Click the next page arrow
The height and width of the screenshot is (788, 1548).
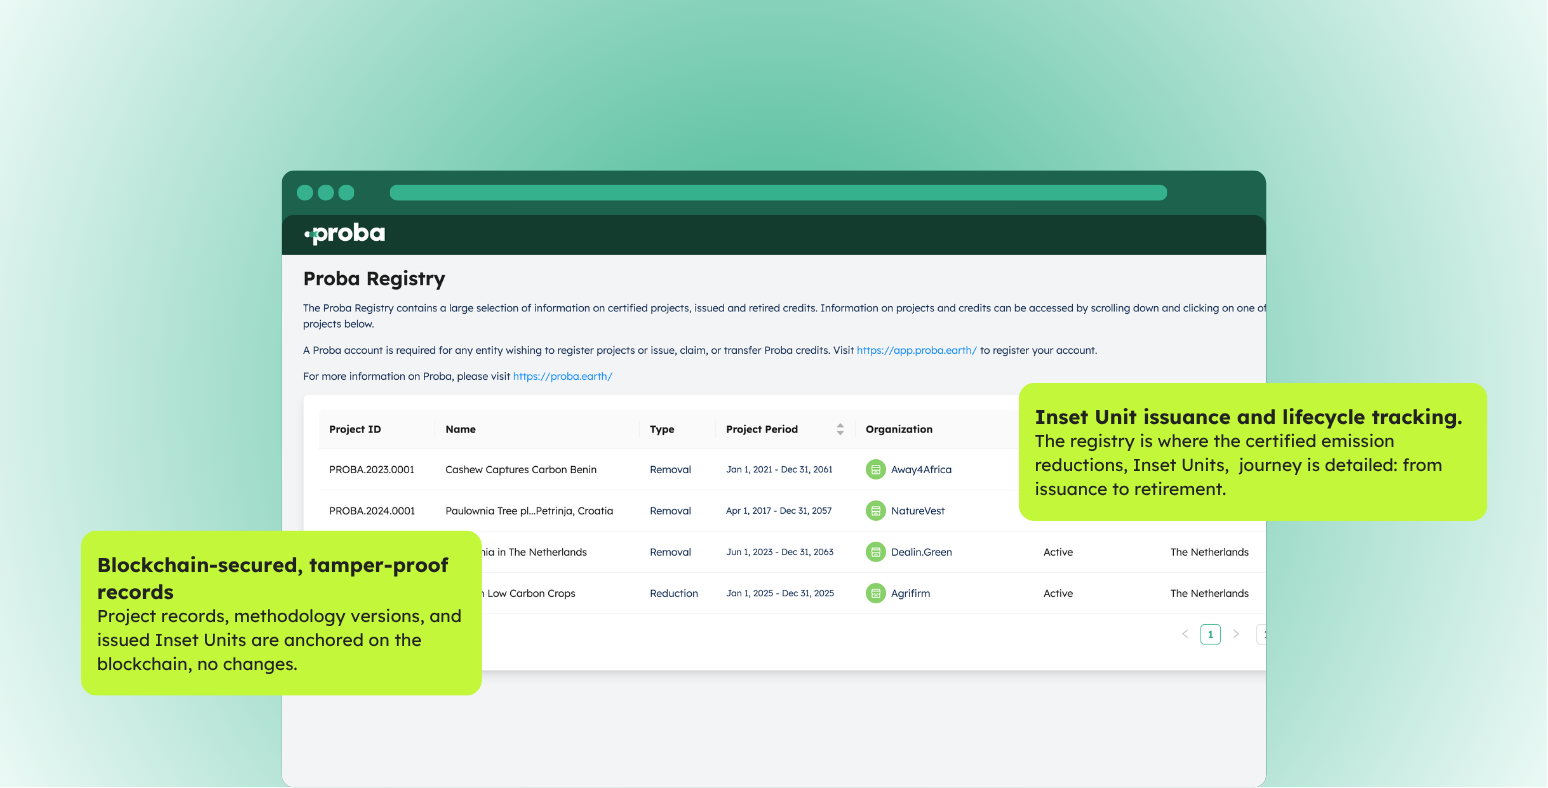1236,634
